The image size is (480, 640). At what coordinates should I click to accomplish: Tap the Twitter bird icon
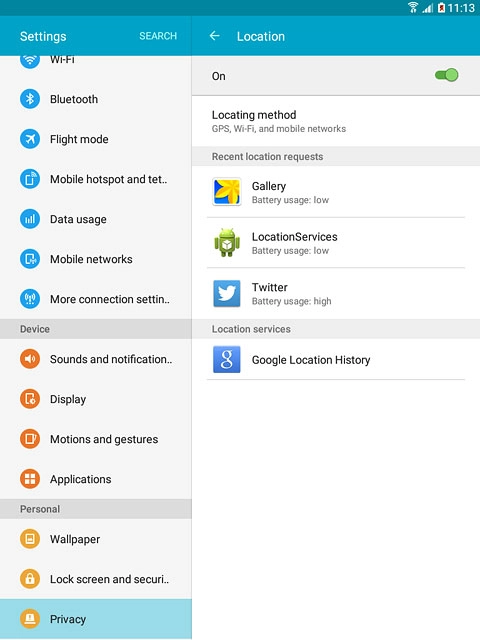pos(227,293)
